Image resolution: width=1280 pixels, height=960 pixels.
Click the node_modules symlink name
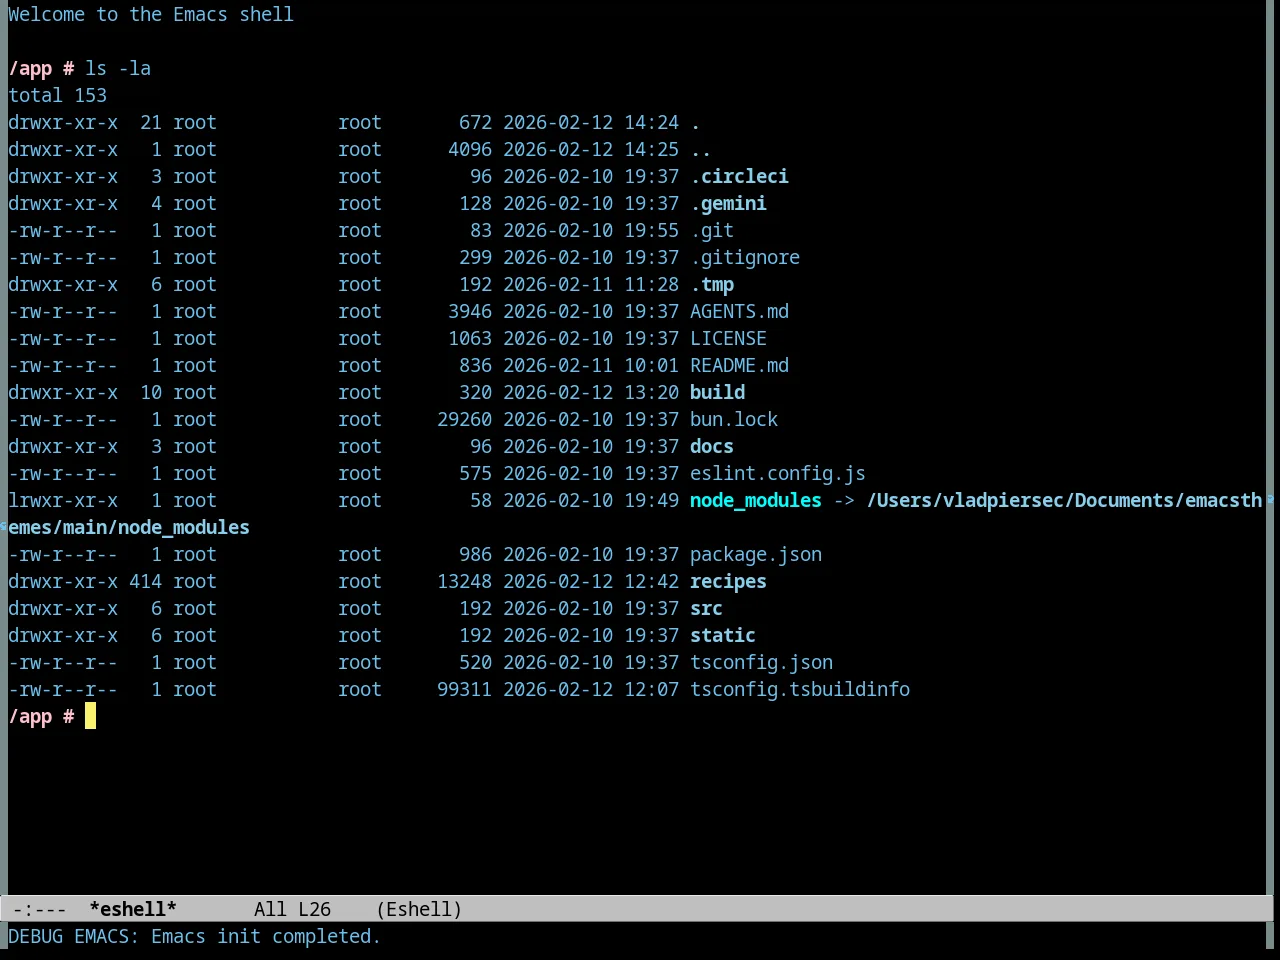(x=756, y=500)
